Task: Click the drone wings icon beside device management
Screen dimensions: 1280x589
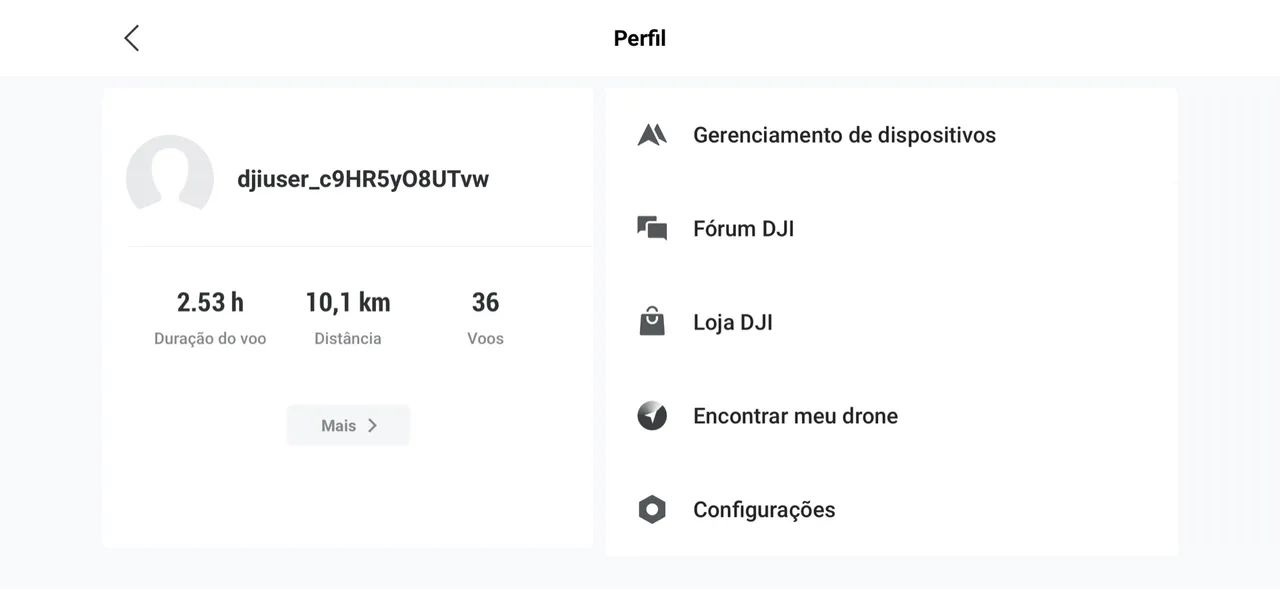Action: pos(651,134)
